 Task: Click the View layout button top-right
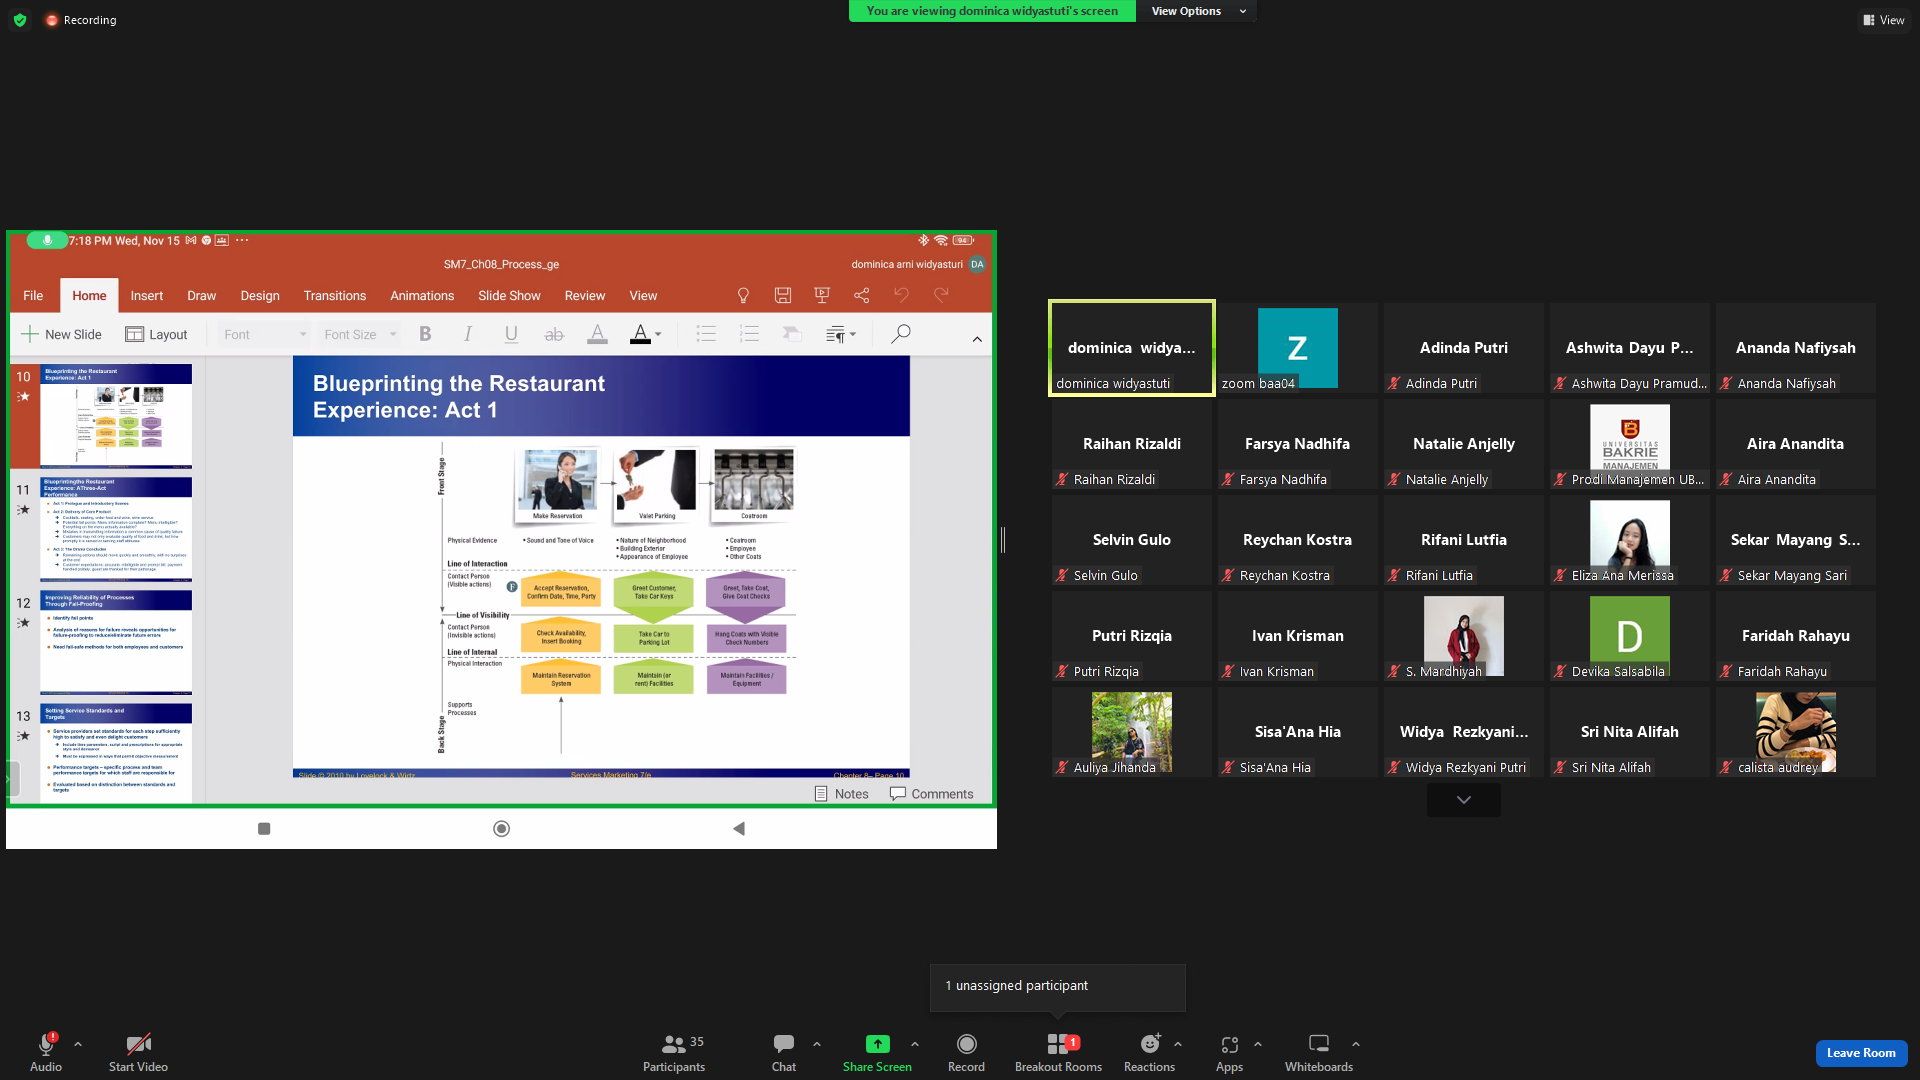(x=1884, y=20)
